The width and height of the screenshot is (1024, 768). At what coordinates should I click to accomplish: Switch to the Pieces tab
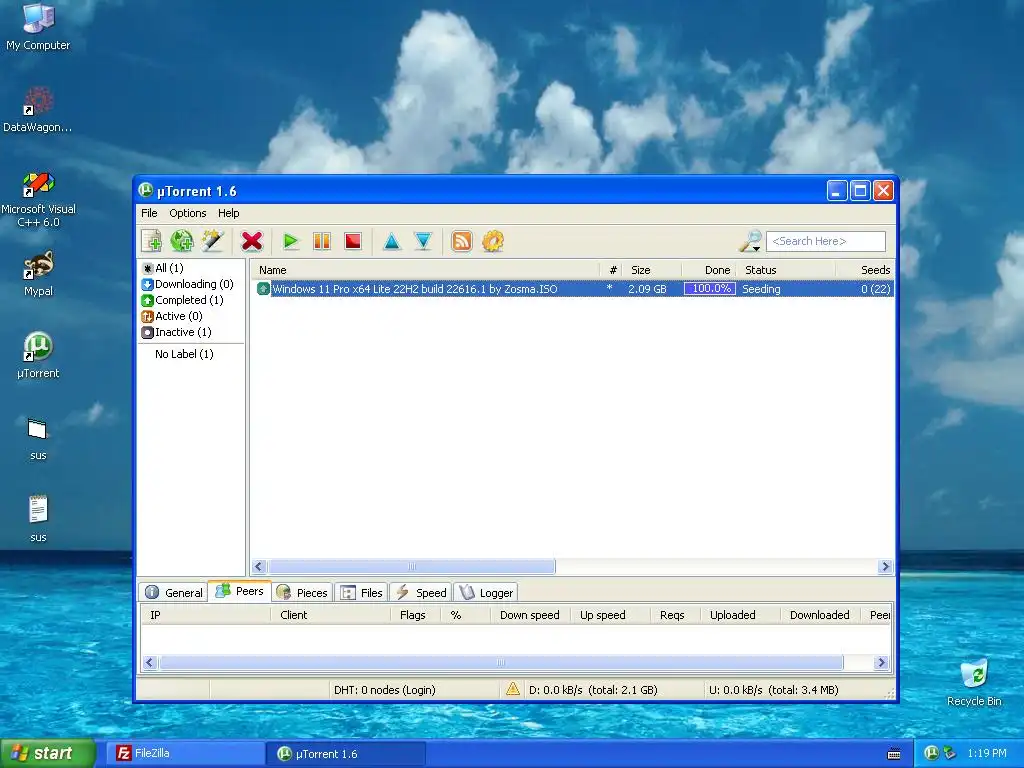[x=302, y=592]
